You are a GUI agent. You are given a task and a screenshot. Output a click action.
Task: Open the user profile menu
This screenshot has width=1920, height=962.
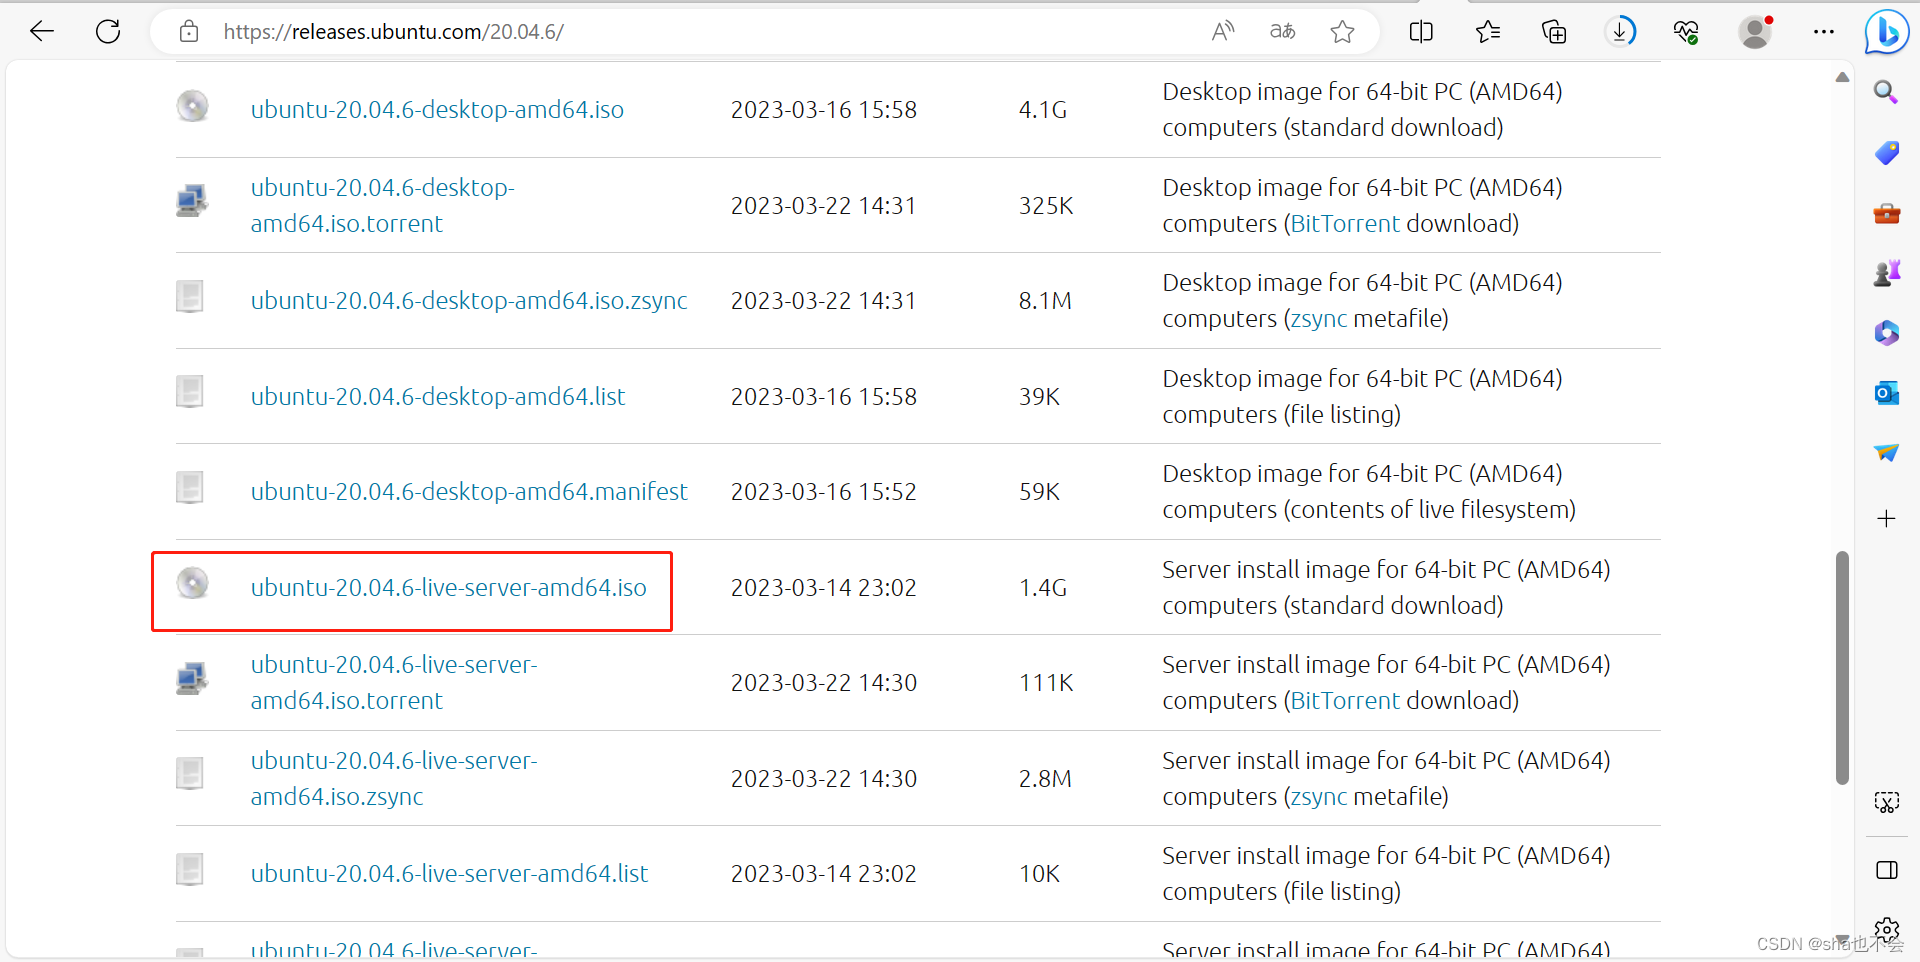coord(1755,32)
